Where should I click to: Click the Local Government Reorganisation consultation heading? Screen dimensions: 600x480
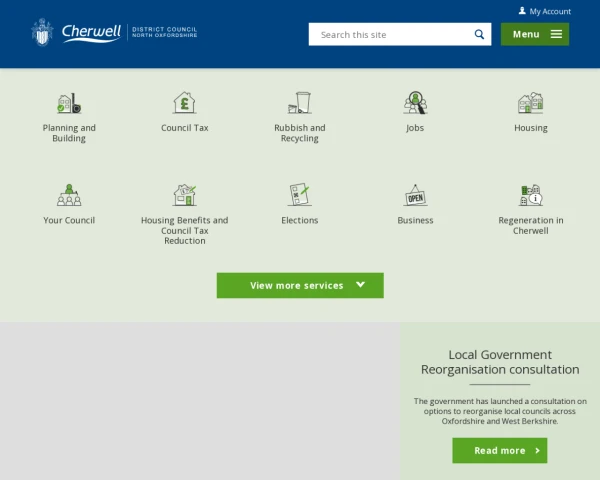click(500, 362)
